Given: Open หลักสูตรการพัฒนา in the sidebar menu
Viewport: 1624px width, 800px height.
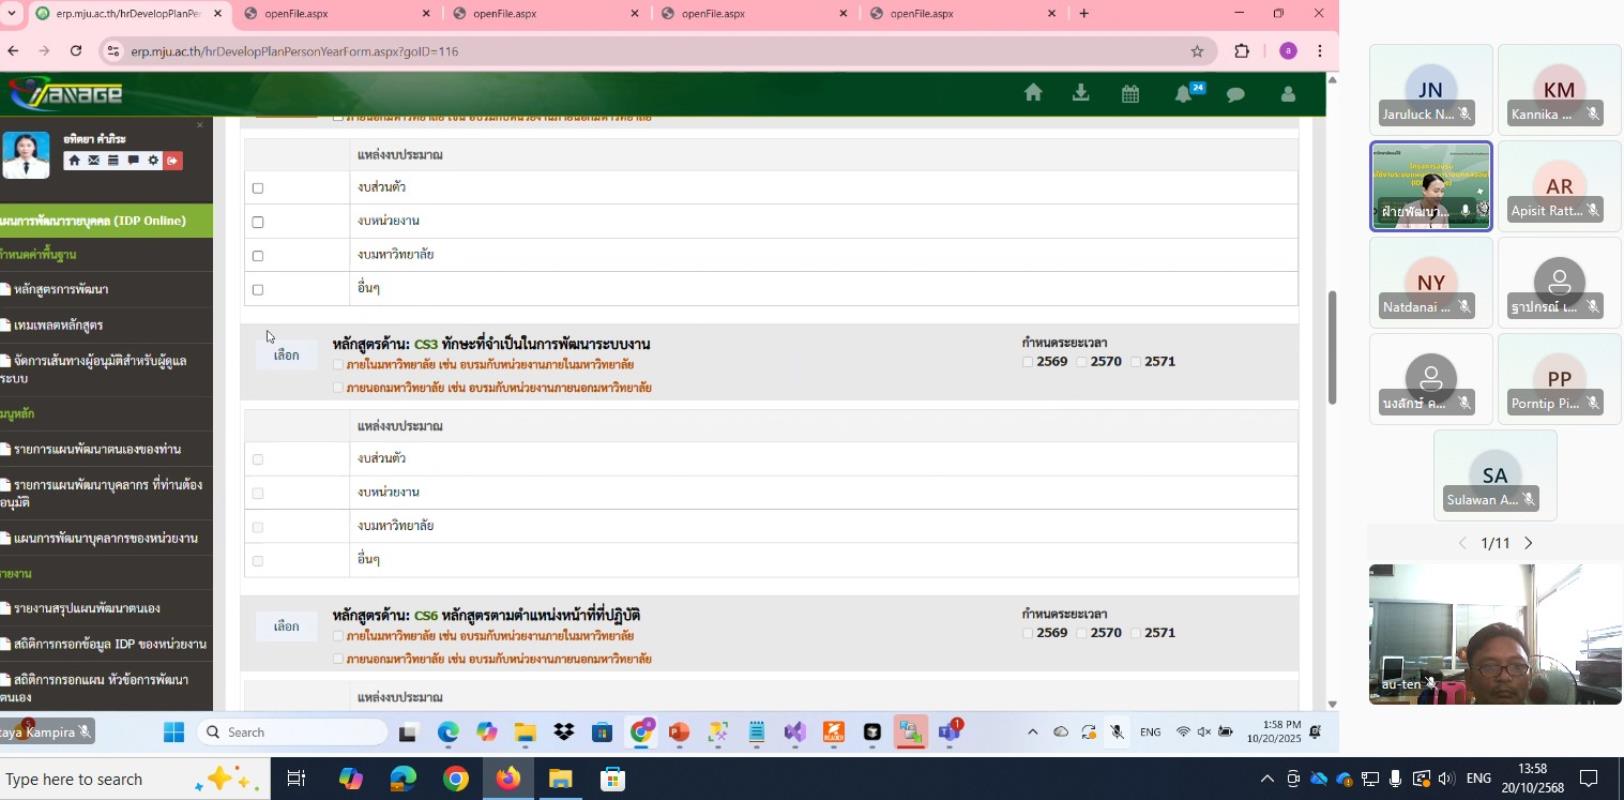Looking at the screenshot, I should (x=61, y=289).
